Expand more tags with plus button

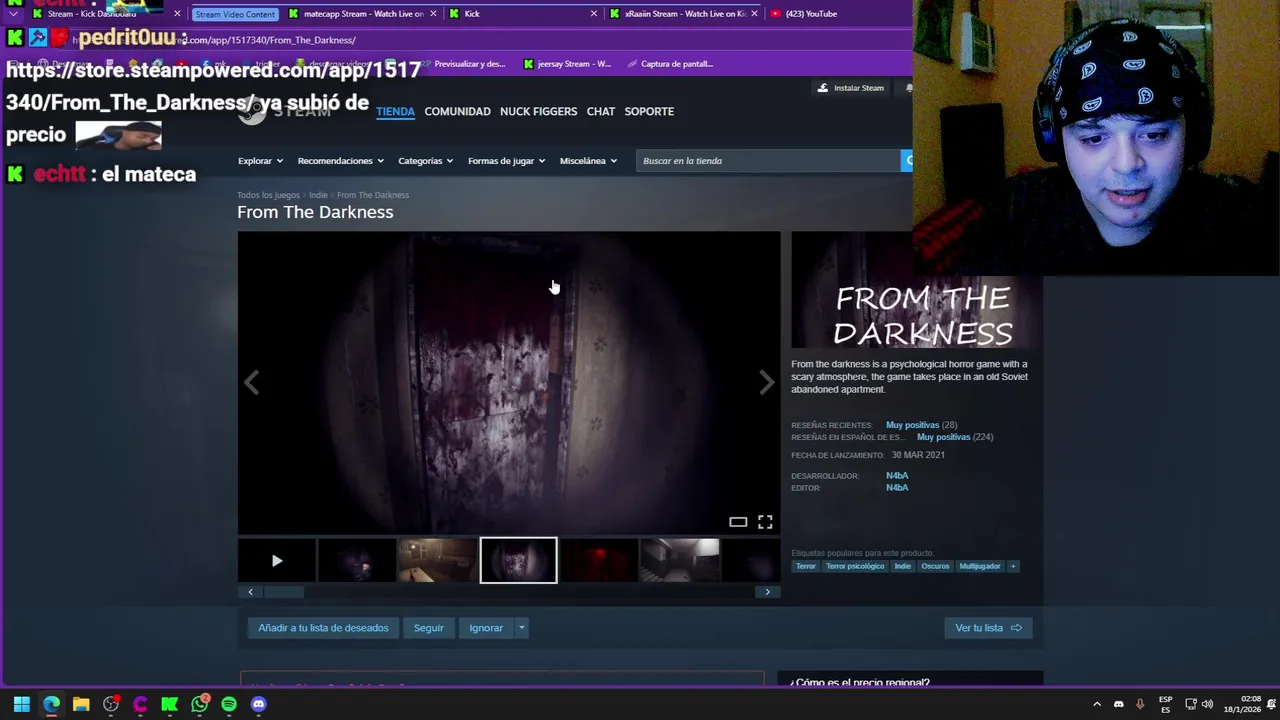(x=1013, y=566)
